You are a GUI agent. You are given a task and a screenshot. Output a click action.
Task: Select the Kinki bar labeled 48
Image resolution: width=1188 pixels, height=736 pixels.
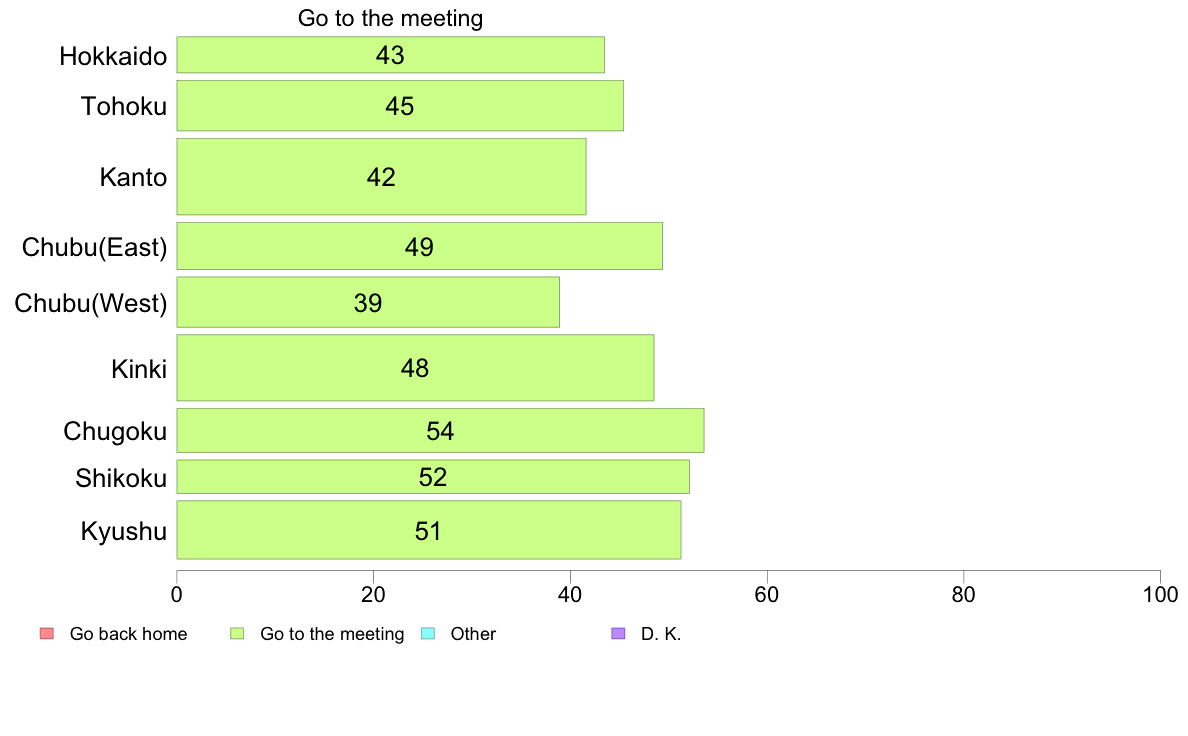415,368
